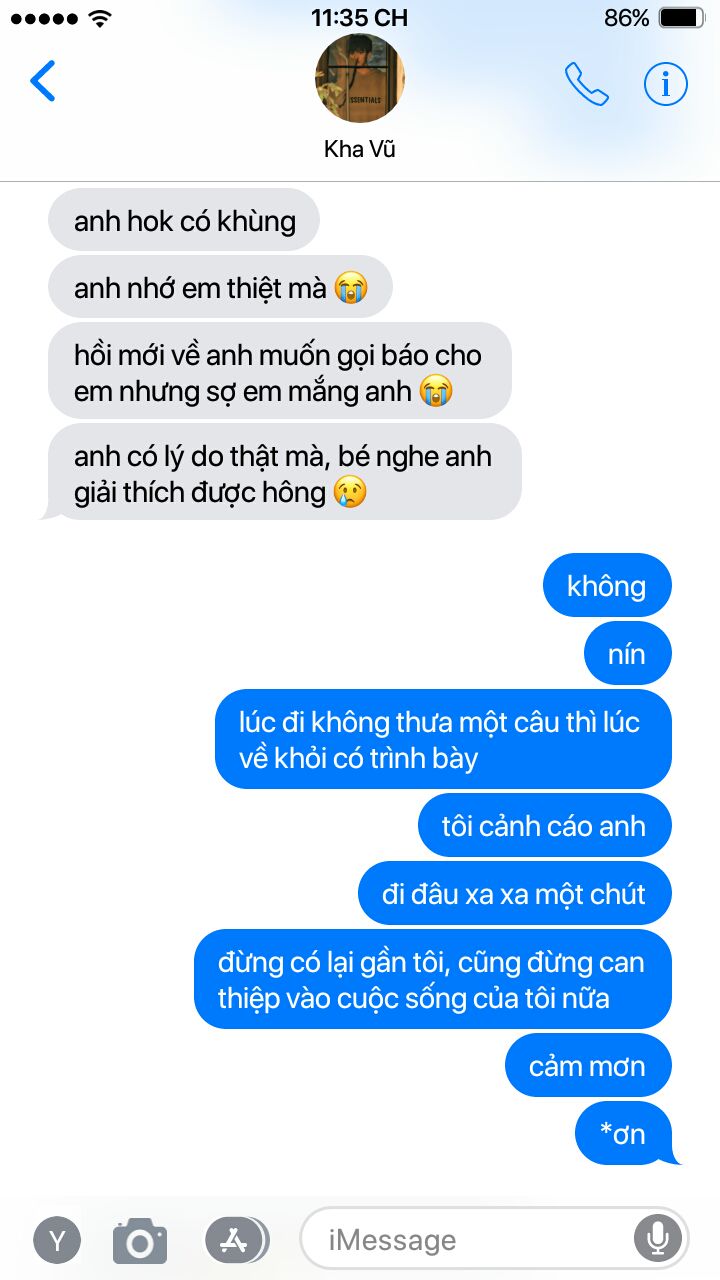Tap the contact name Kha Vũ
The image size is (720, 1280).
(360, 149)
